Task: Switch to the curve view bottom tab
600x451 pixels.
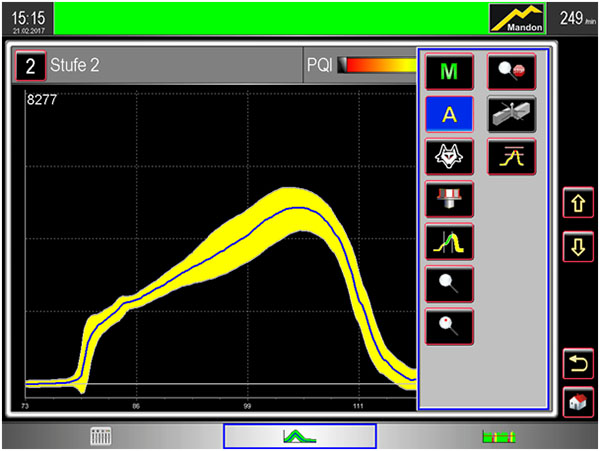Action: pyautogui.click(x=299, y=436)
